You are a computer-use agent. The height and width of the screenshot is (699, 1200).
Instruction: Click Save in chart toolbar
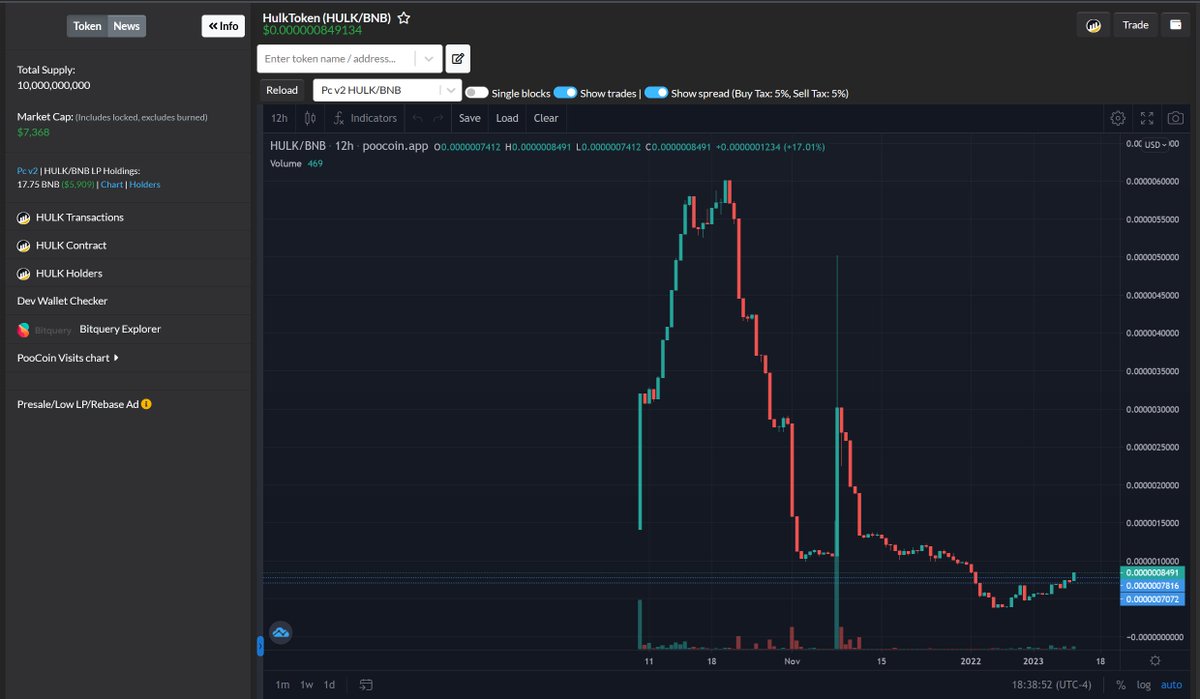(470, 118)
